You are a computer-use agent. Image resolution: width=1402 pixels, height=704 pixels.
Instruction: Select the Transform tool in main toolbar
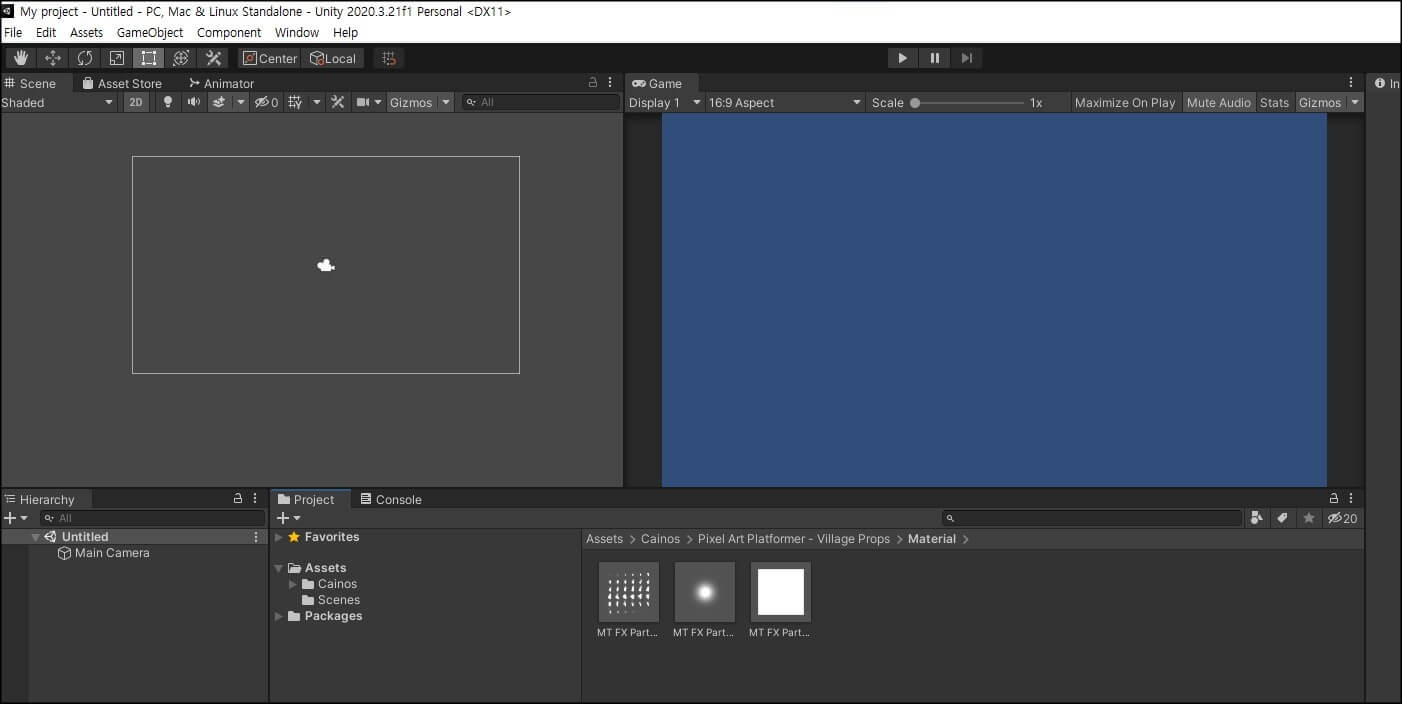181,58
